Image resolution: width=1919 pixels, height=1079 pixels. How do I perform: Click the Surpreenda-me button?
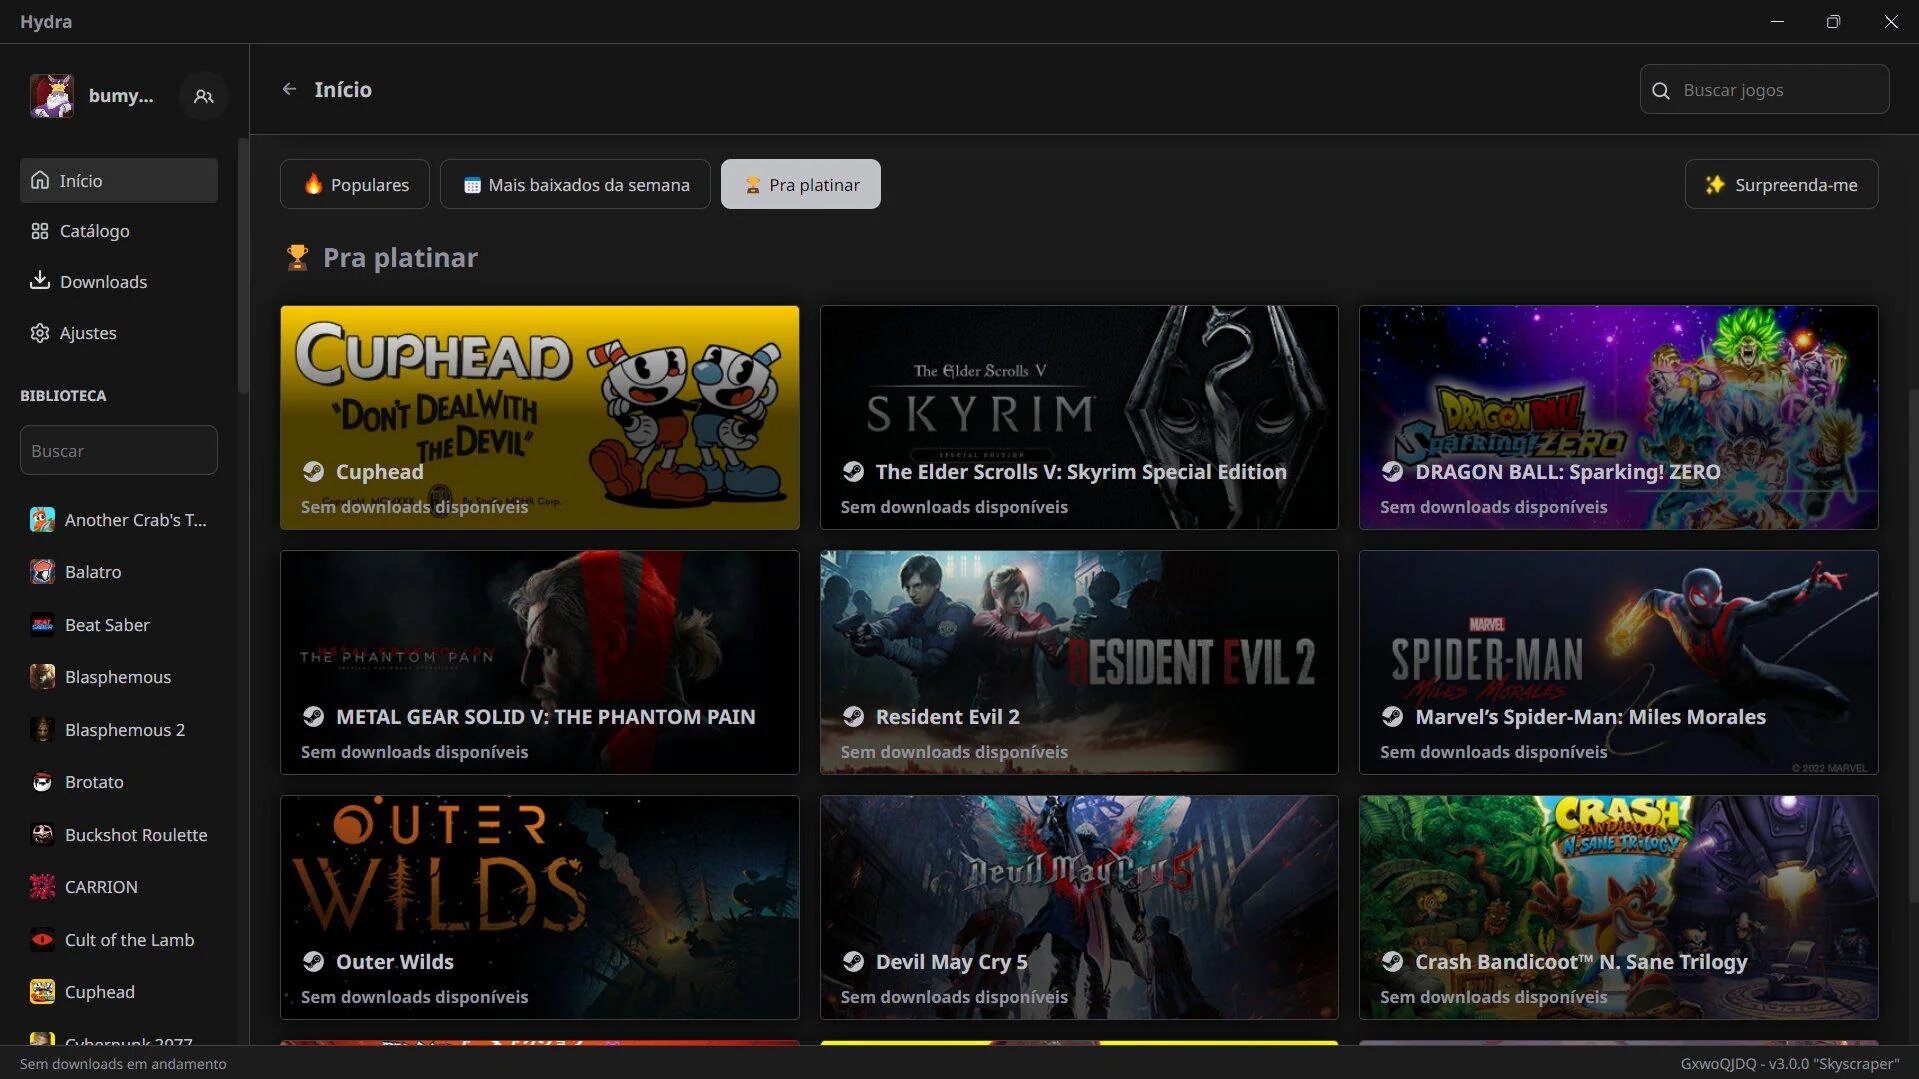[x=1781, y=184]
